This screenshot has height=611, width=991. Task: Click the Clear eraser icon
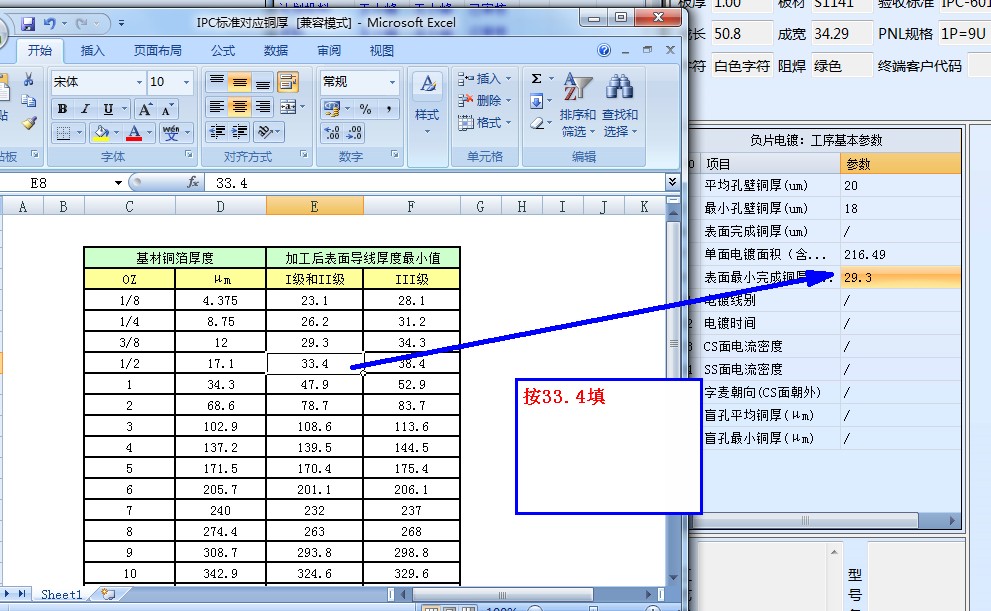[x=537, y=123]
